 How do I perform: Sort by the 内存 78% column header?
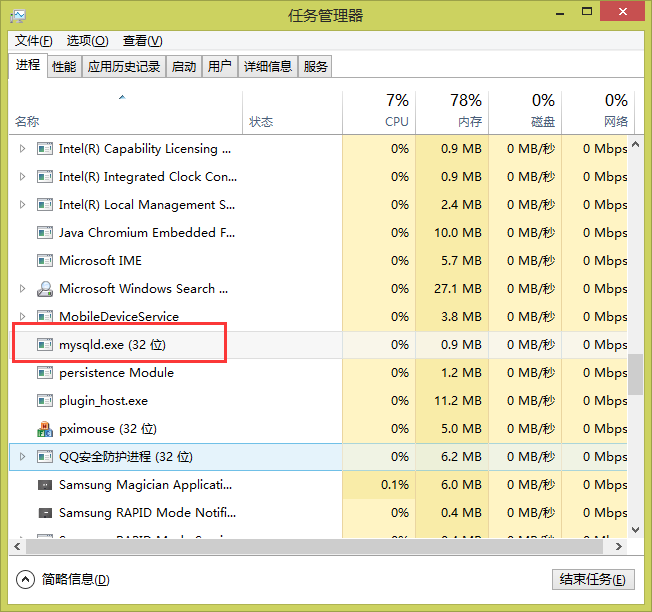tap(452, 112)
